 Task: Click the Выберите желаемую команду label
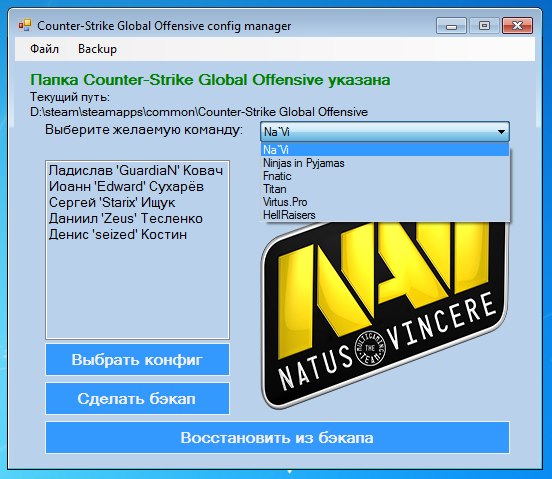click(144, 130)
